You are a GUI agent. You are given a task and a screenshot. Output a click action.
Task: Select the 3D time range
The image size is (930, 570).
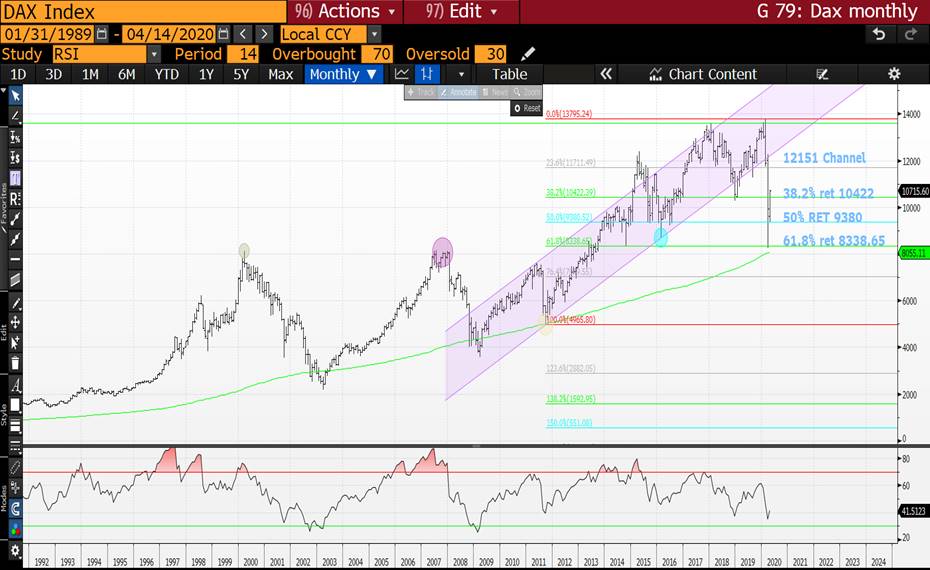point(53,74)
